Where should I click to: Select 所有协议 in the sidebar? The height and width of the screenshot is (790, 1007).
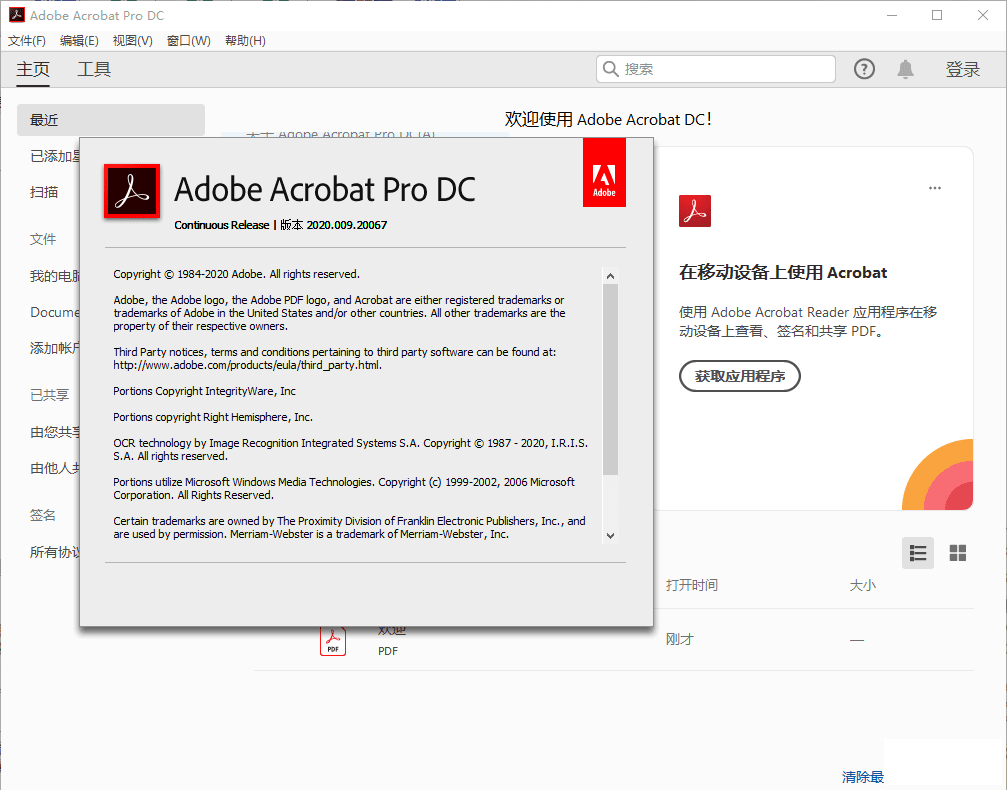tap(55, 552)
